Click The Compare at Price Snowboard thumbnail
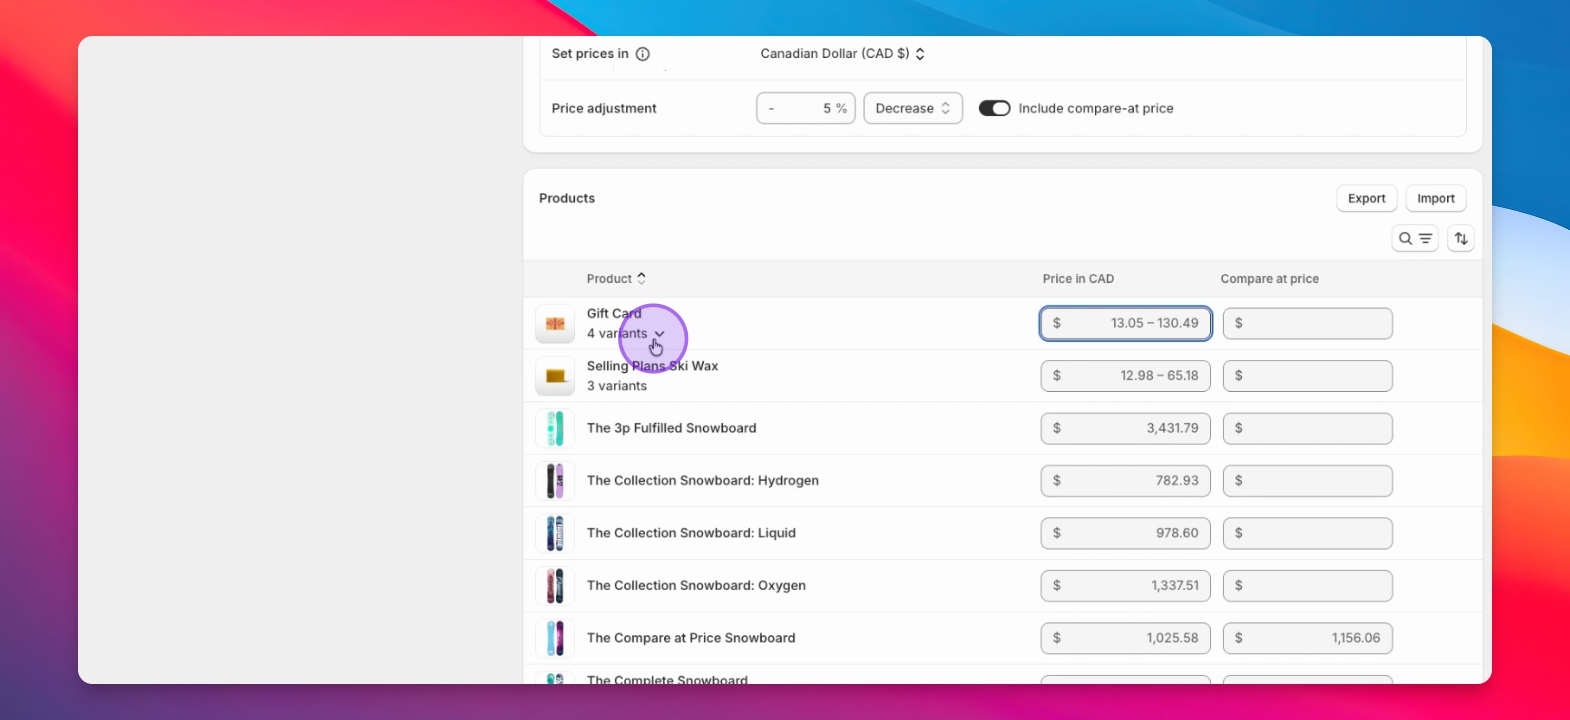 click(x=555, y=638)
